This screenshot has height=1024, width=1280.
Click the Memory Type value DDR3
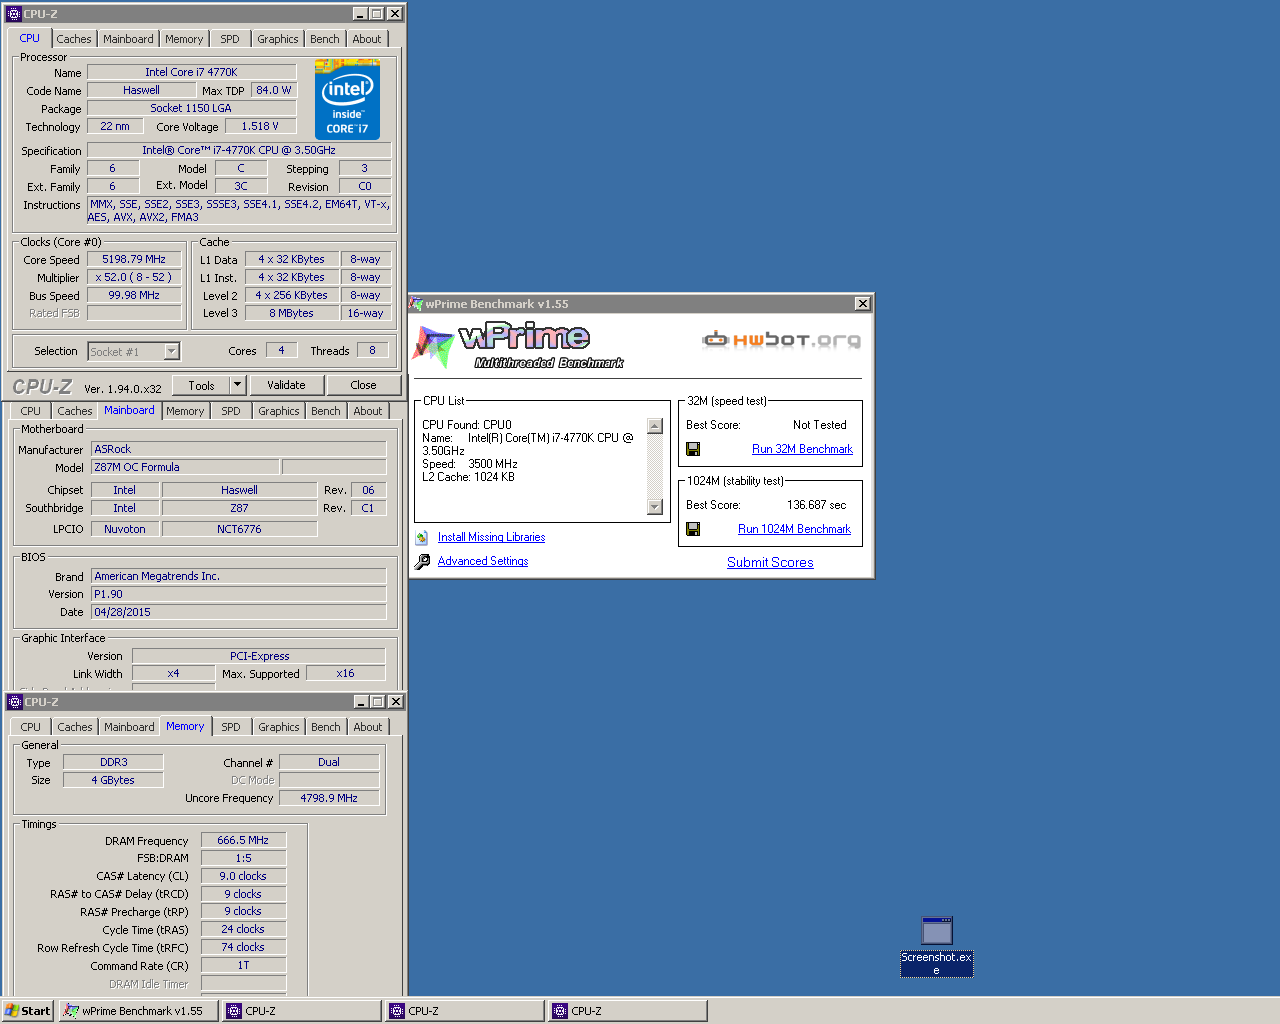(113, 762)
